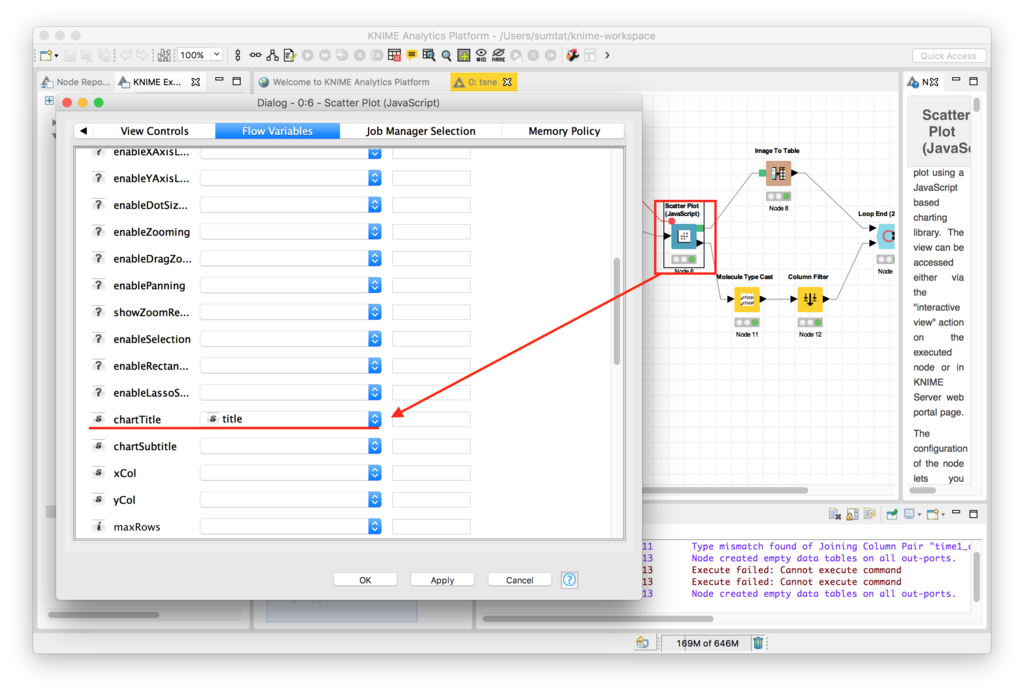This screenshot has height=693, width=1024.
Task: Select the Scatter Plot (JavaScript) node
Action: 684,236
